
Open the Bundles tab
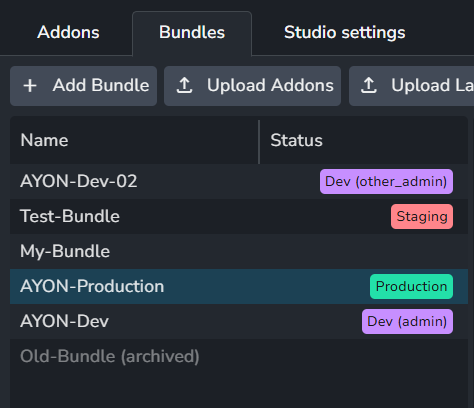pos(192,33)
